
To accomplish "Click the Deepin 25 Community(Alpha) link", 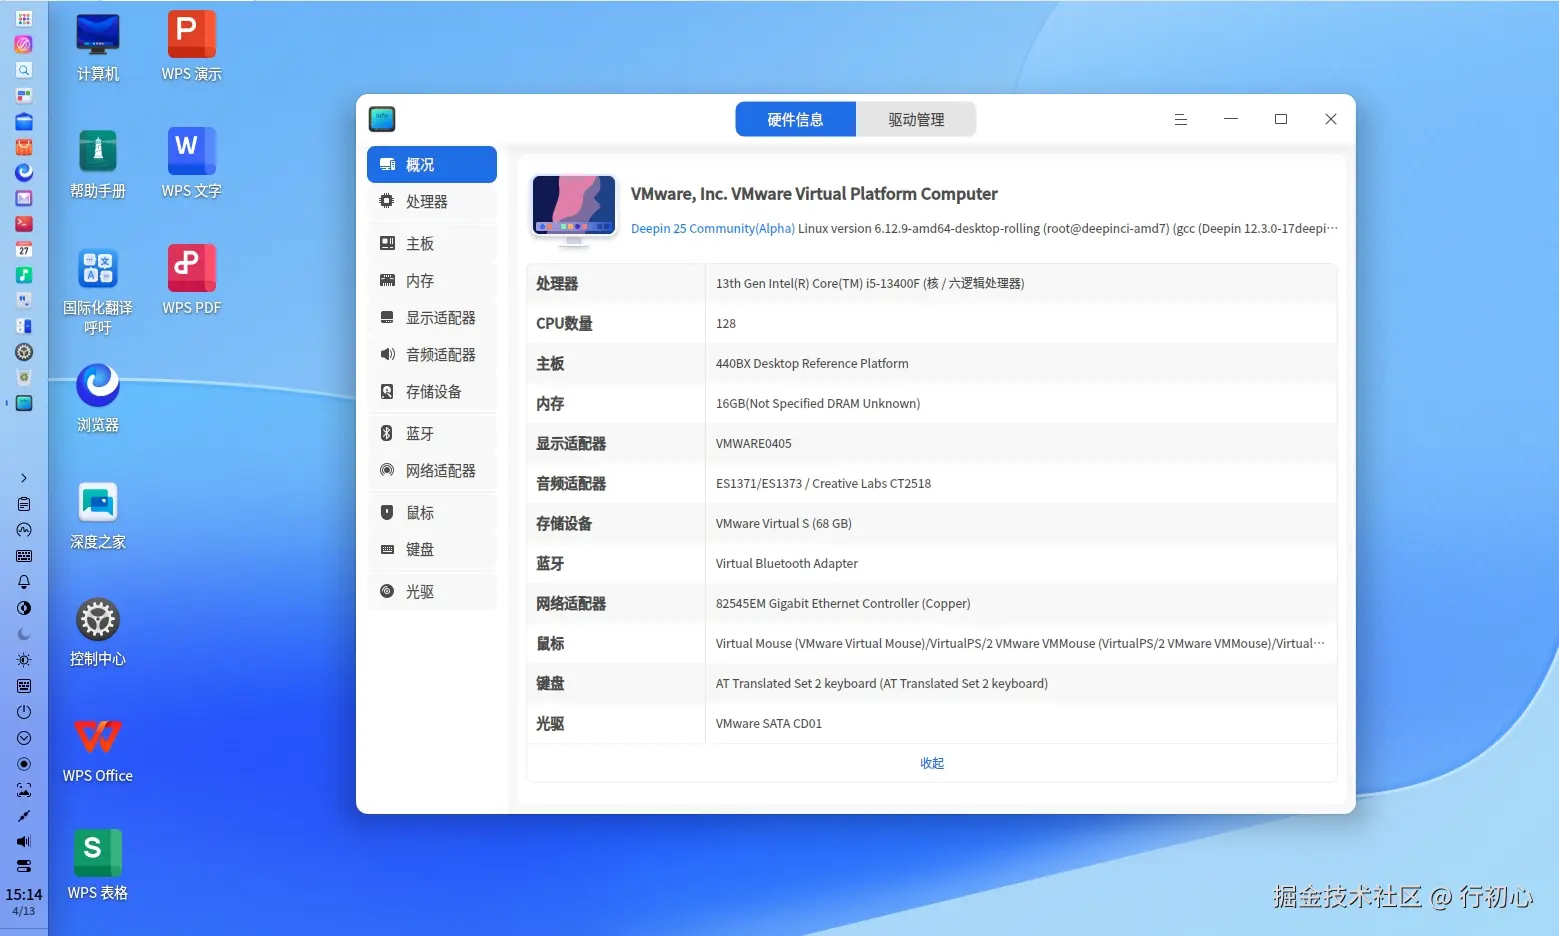I will pos(713,229).
